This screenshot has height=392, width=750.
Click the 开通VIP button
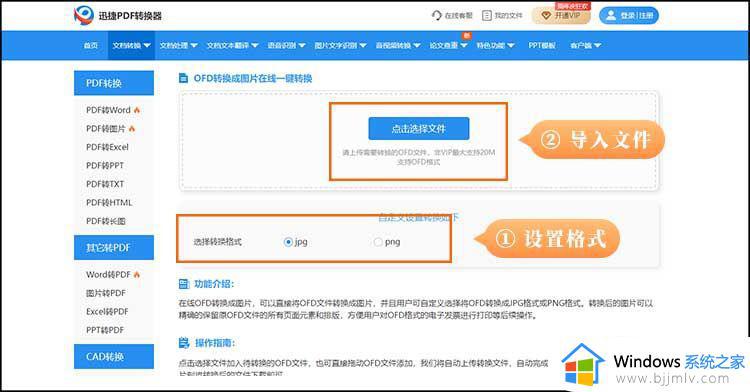561,15
